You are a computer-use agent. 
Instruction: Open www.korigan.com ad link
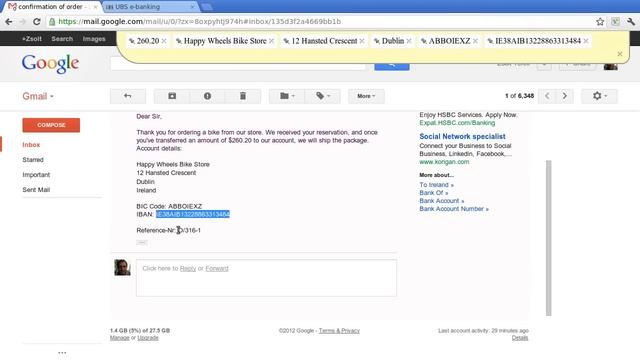[x=444, y=162]
